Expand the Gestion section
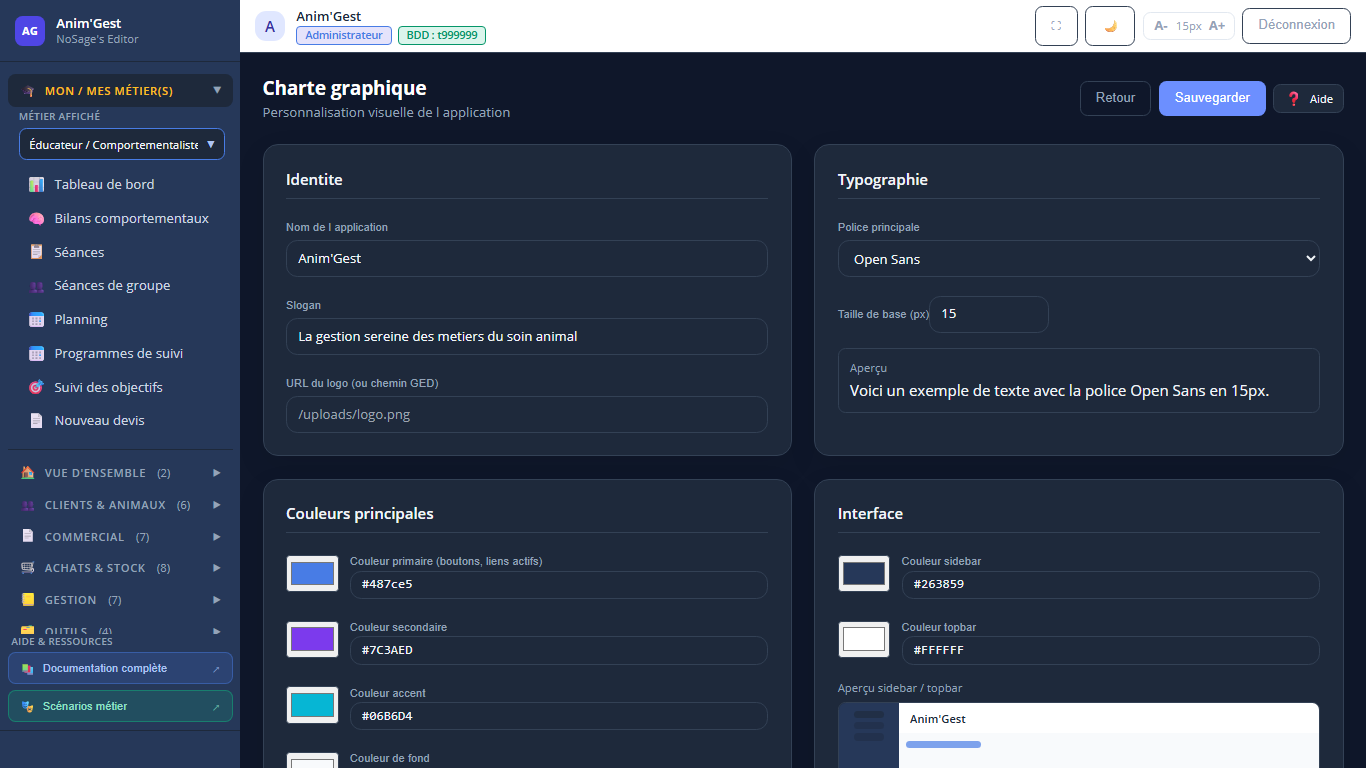 click(120, 600)
